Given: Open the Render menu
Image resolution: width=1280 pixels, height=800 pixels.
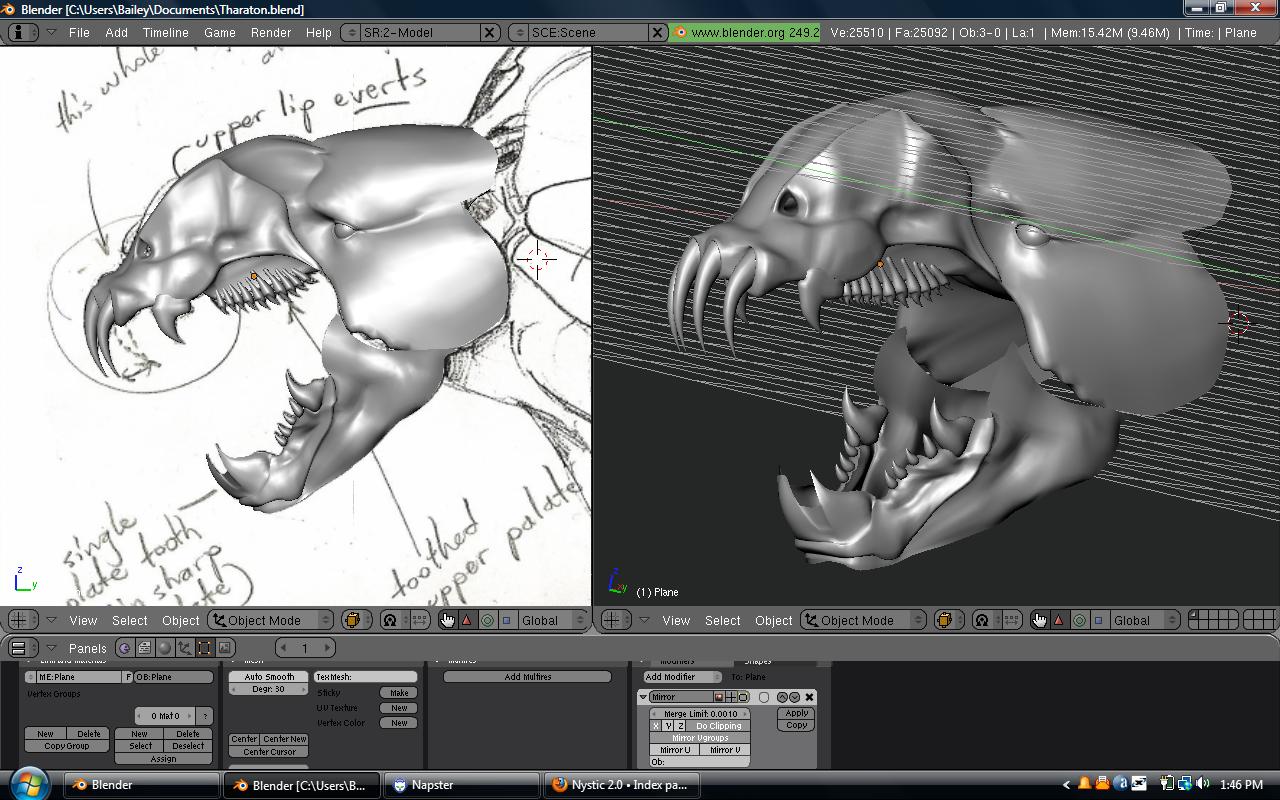Looking at the screenshot, I should 270,32.
